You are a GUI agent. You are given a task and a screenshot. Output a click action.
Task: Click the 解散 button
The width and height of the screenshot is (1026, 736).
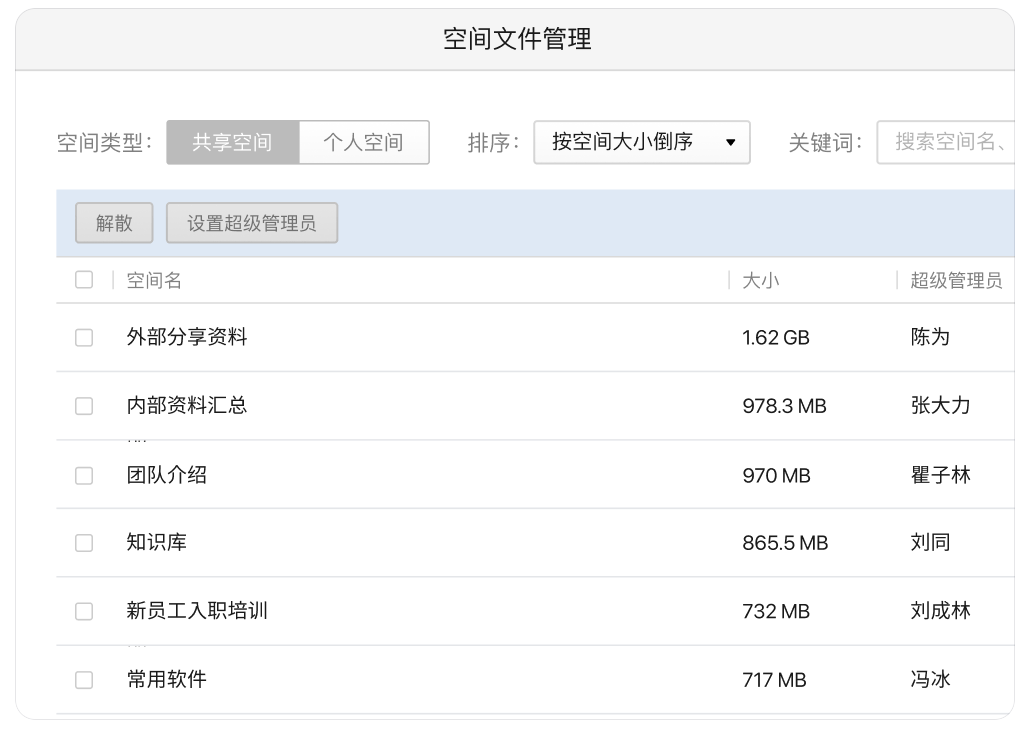pos(115,223)
